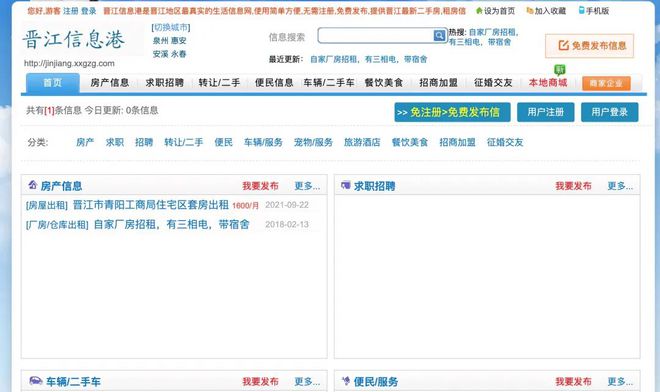The height and width of the screenshot is (392, 660).
Task: Open the 首页 navigation tab
Action: click(53, 83)
